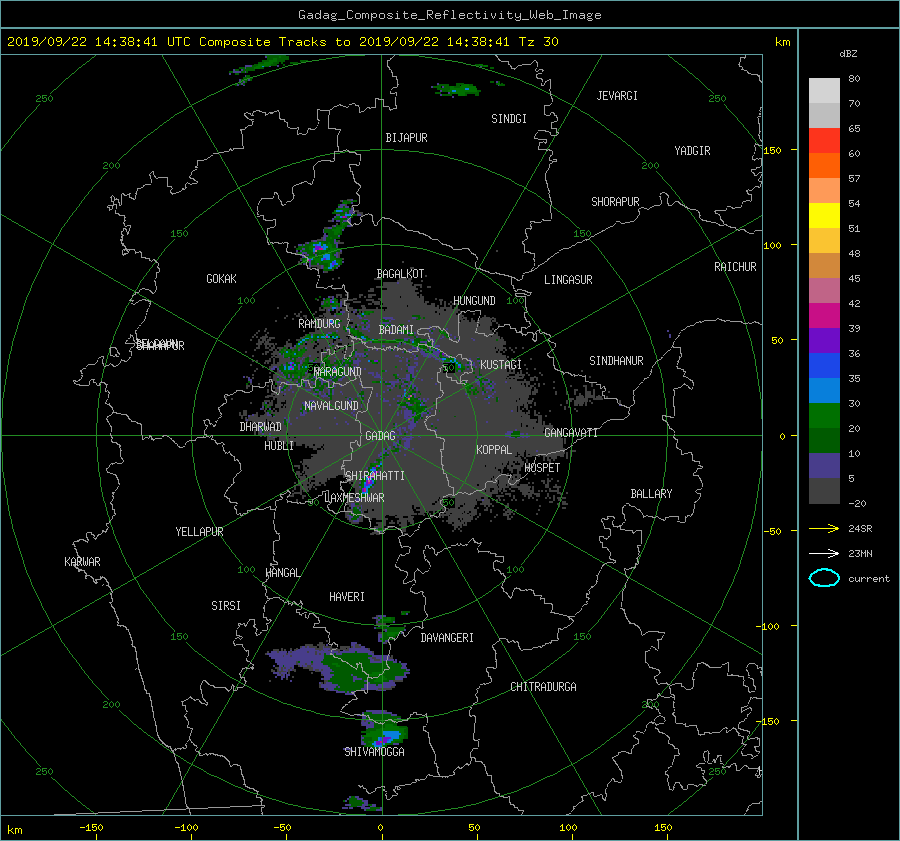Click the HUBLI city label
The image size is (900, 841).
(279, 446)
